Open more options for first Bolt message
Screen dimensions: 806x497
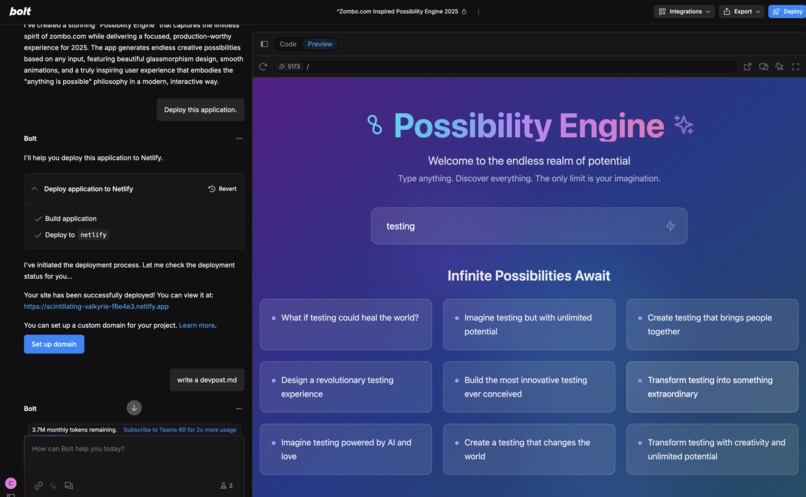239,139
